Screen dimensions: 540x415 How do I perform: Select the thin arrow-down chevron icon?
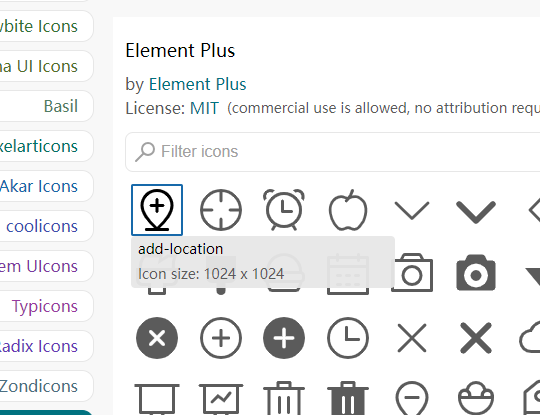(412, 210)
